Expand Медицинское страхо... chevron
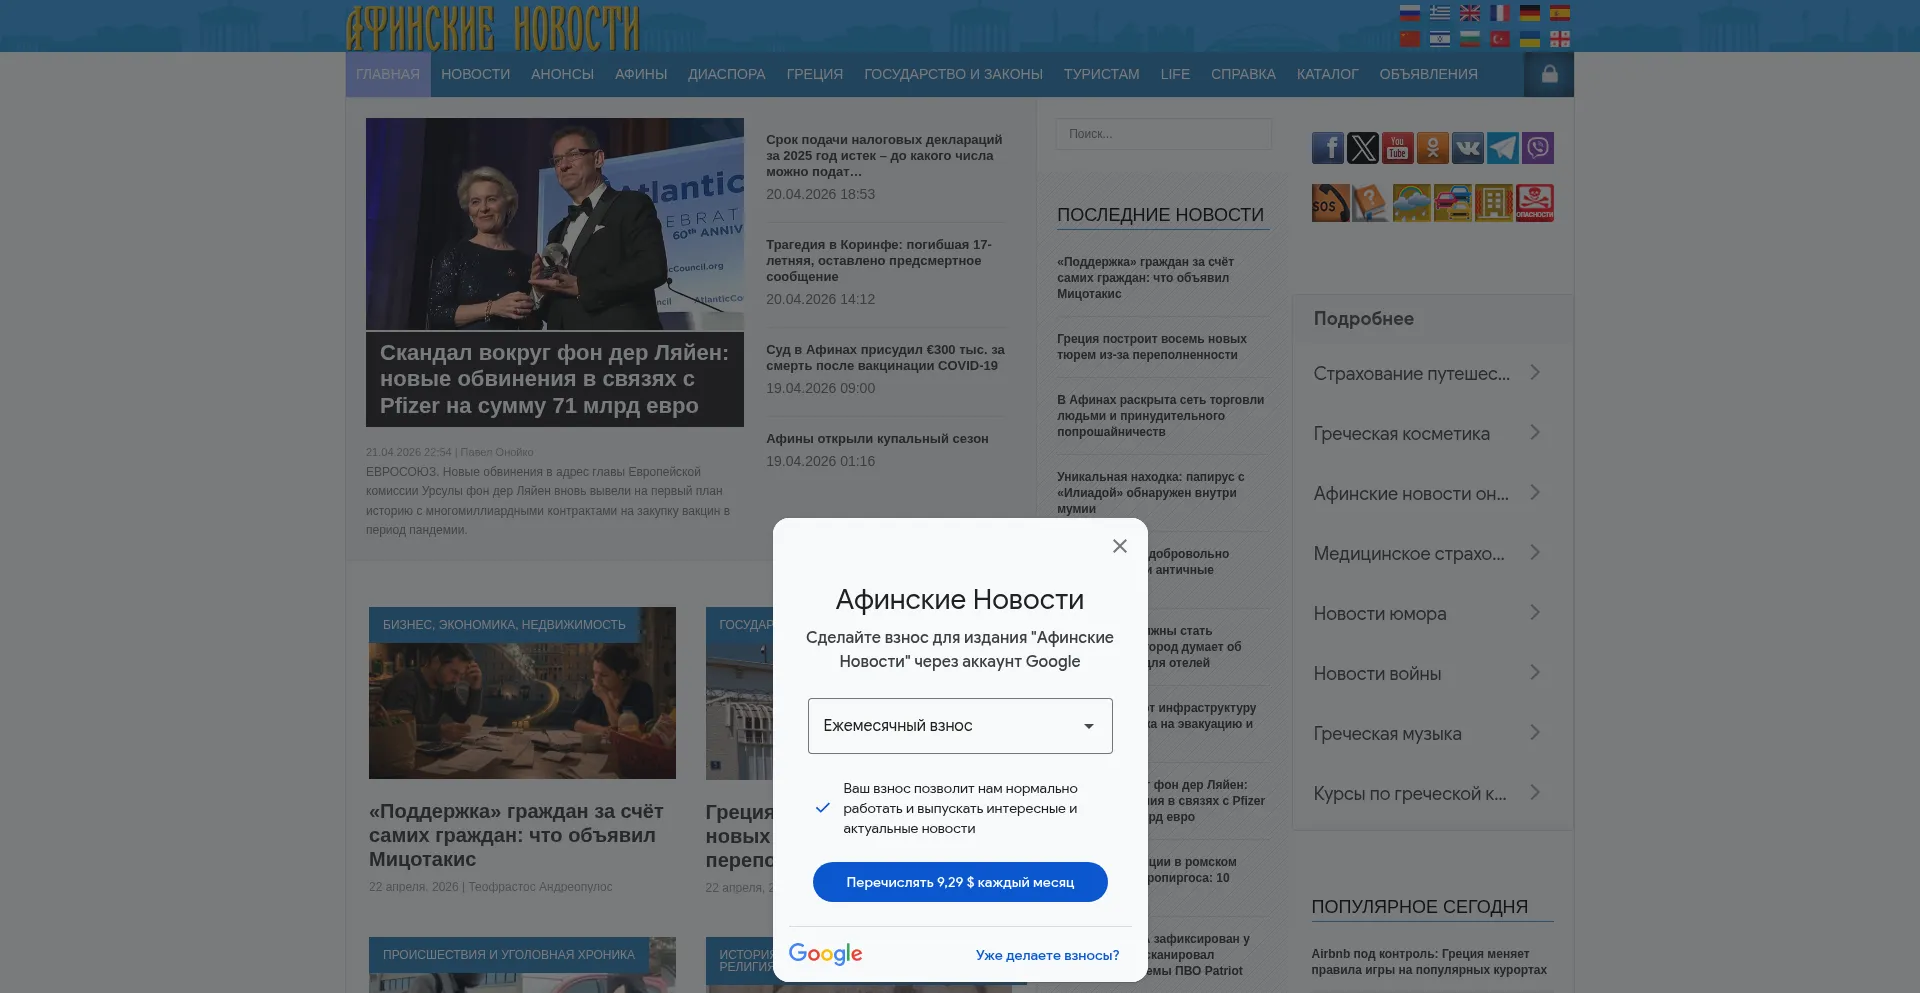This screenshot has height=993, width=1920. [1534, 553]
